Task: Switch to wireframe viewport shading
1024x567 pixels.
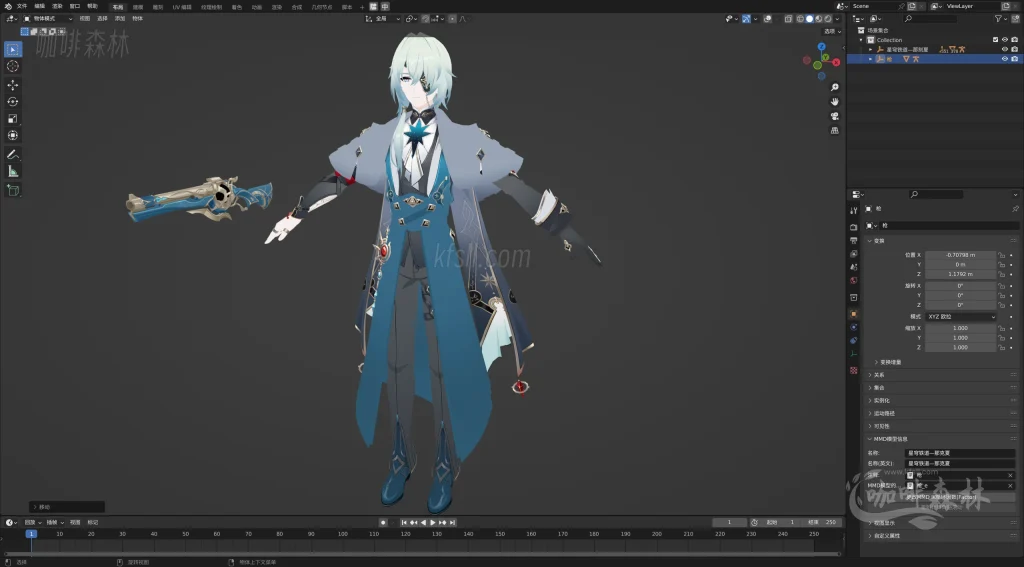Action: pos(800,19)
